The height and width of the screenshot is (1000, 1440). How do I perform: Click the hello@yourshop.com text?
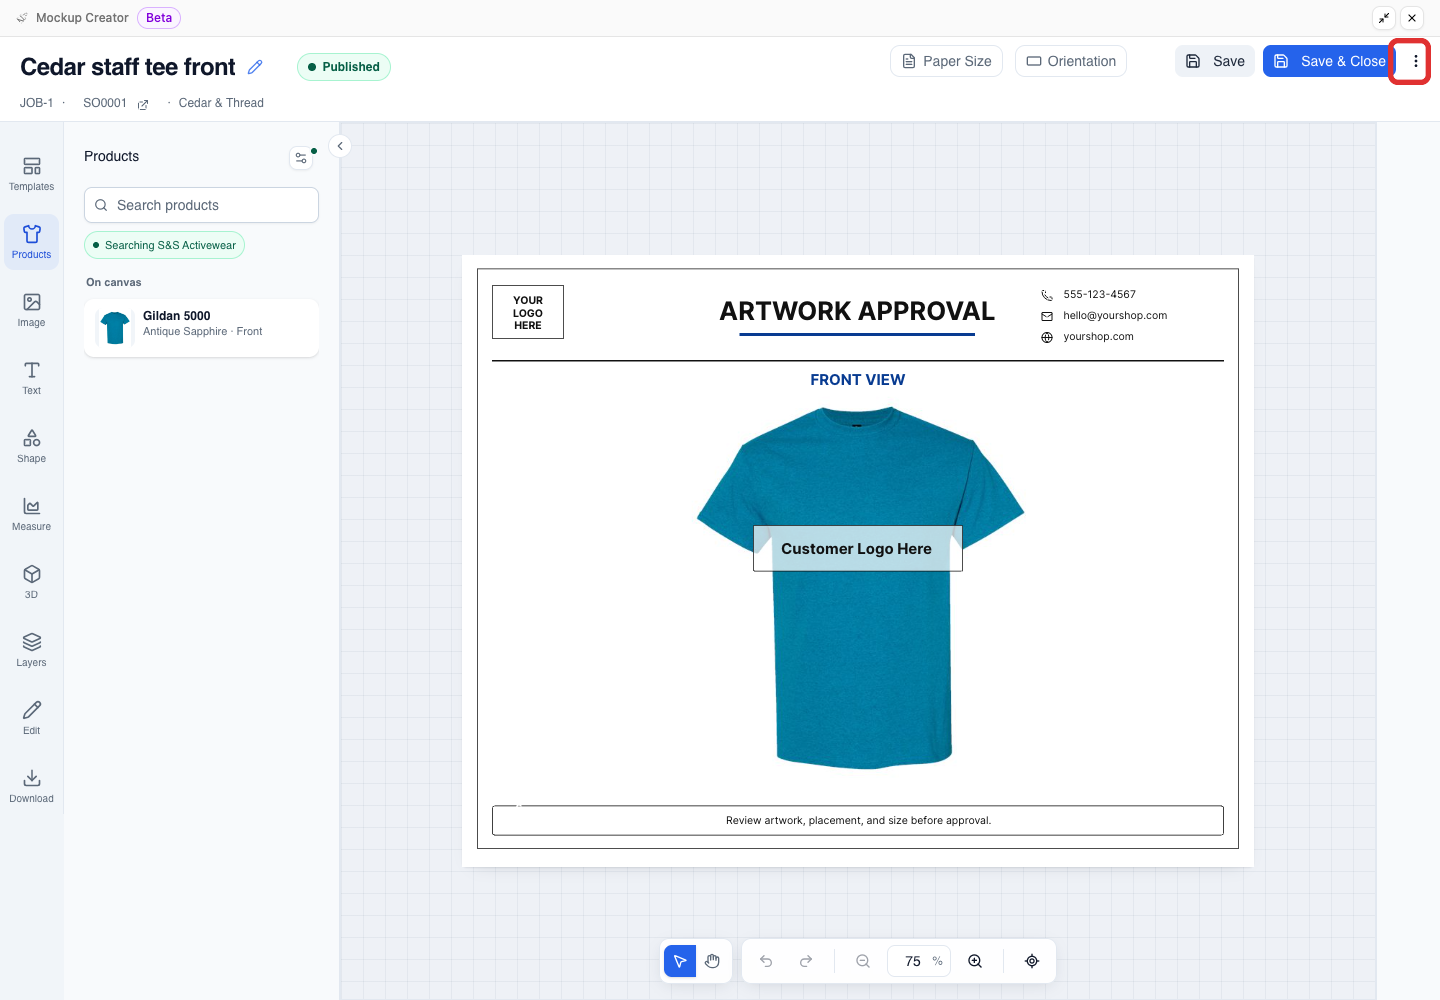coord(1115,315)
